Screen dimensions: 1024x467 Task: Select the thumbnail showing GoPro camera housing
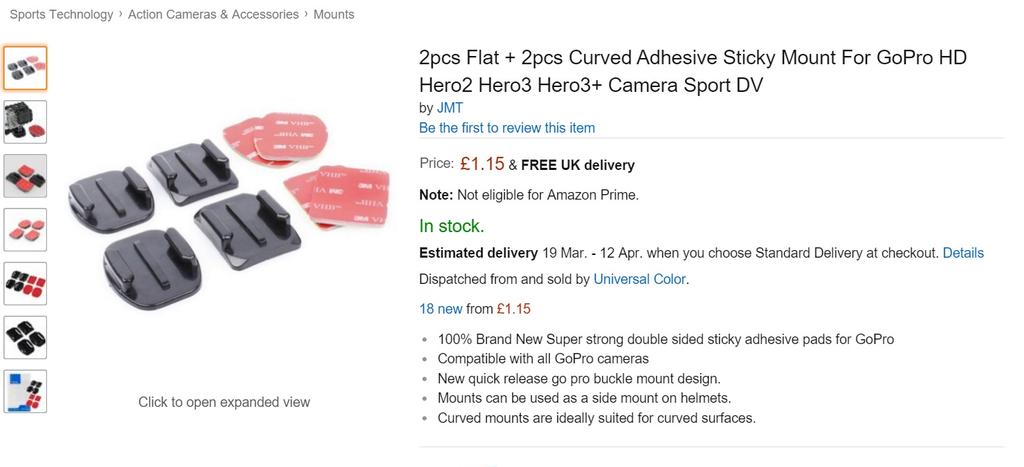pyautogui.click(x=24, y=122)
